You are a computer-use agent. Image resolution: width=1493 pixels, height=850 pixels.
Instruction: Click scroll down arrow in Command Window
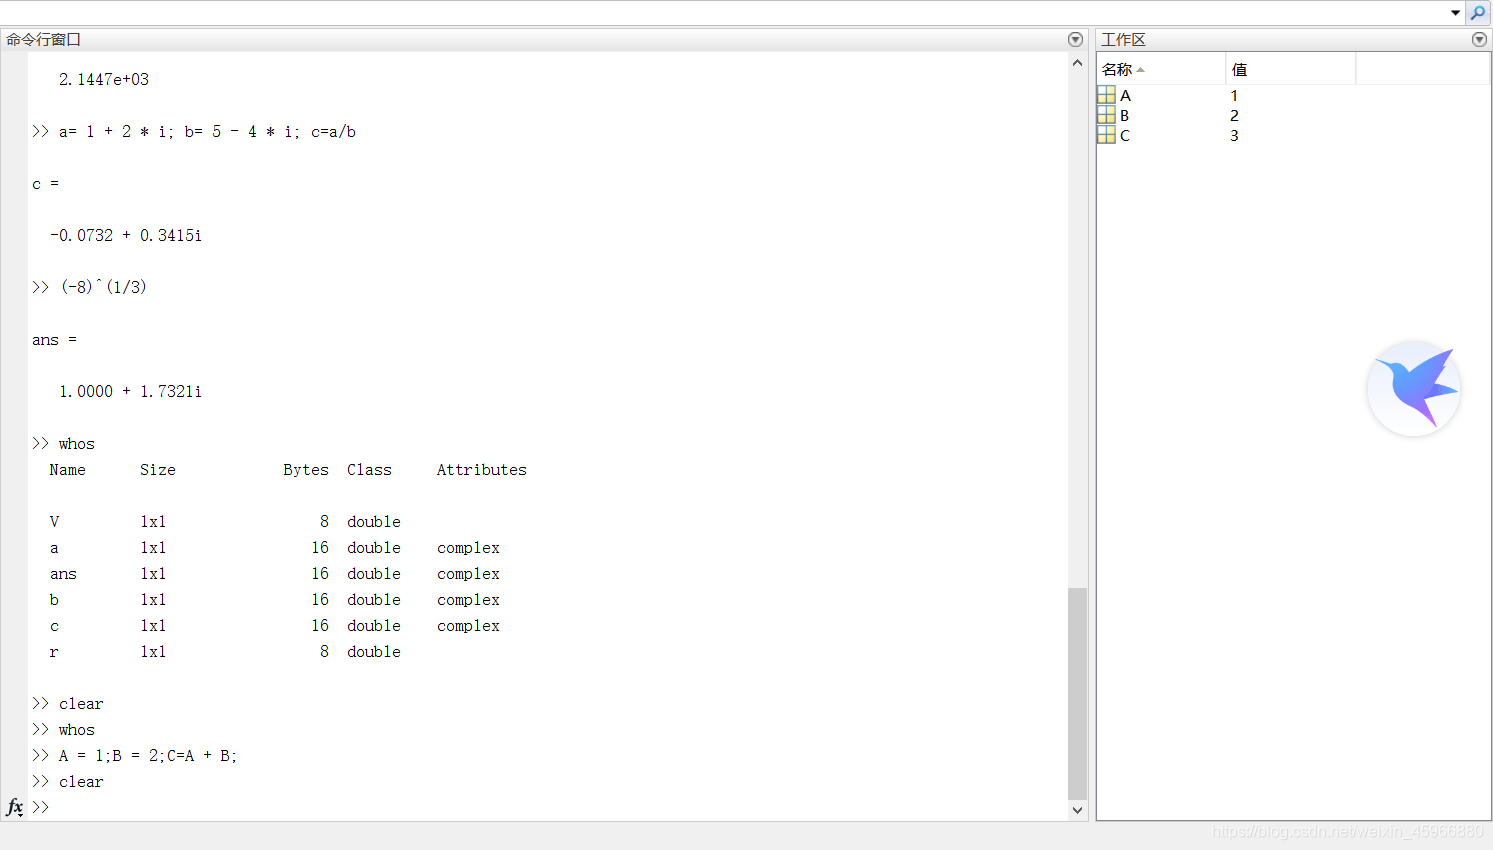coord(1077,810)
